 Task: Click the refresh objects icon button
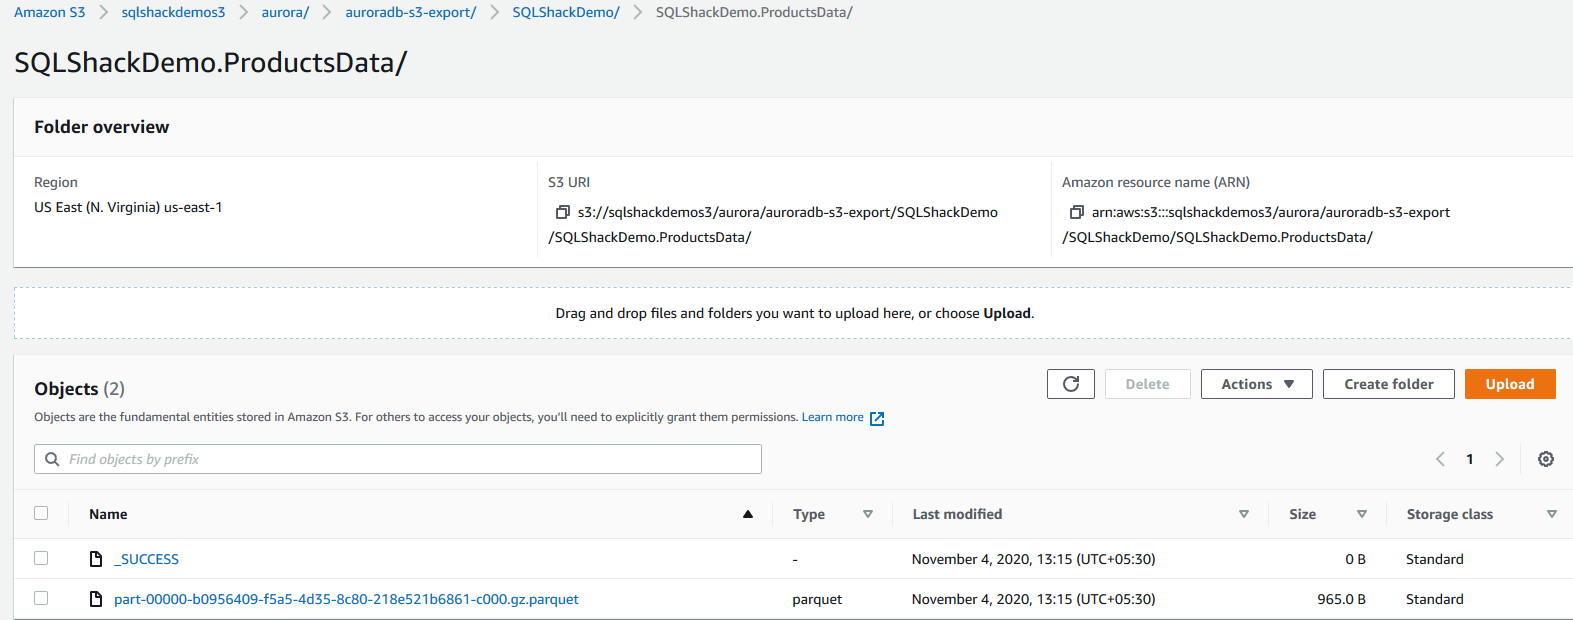[1070, 384]
